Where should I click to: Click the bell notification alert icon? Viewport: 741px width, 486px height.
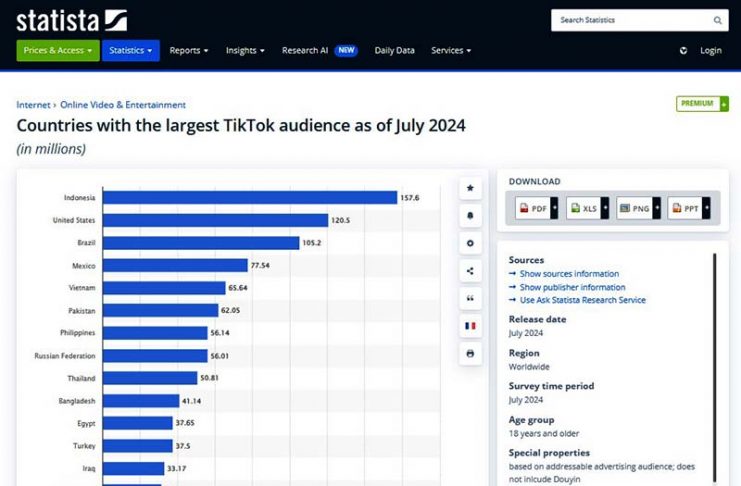470,216
